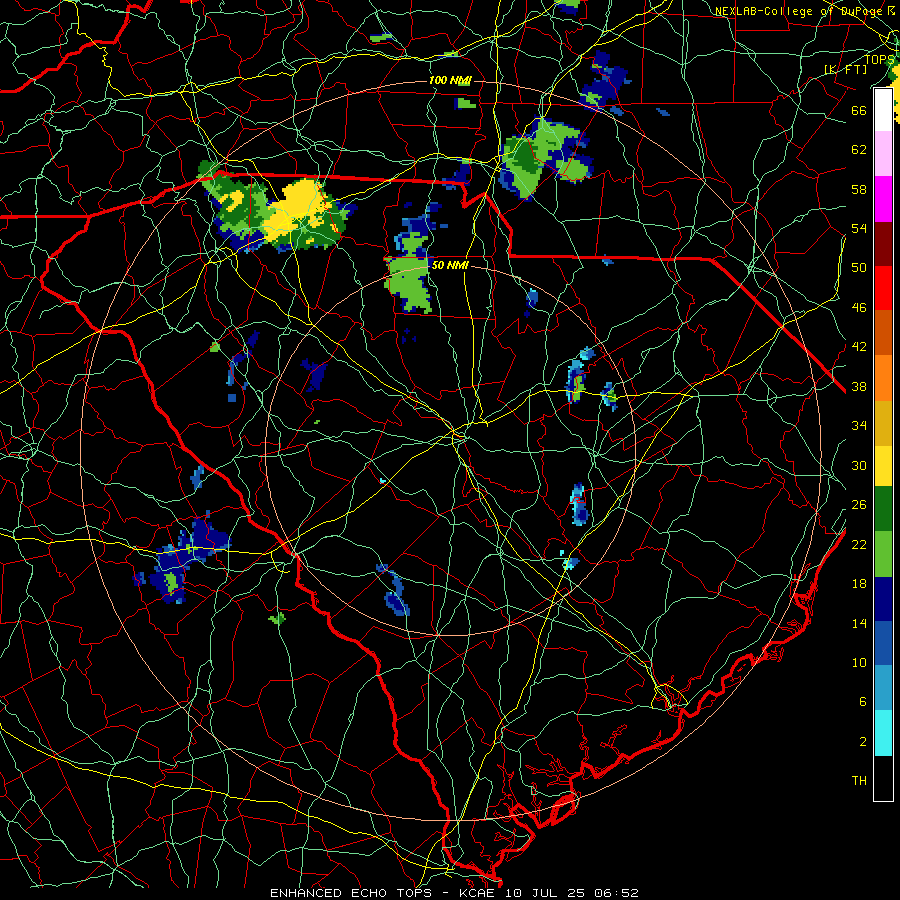Click the '100 NMI' range ring label
900x900 pixels.
[450, 80]
